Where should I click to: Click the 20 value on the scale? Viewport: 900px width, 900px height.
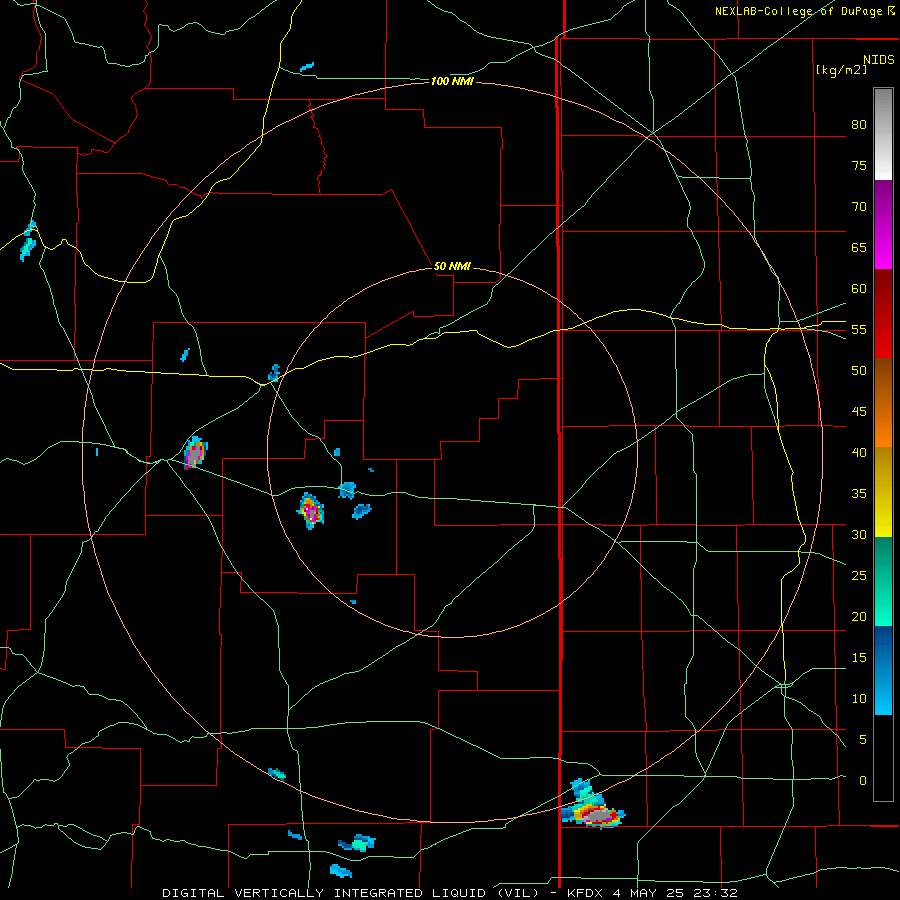859,616
